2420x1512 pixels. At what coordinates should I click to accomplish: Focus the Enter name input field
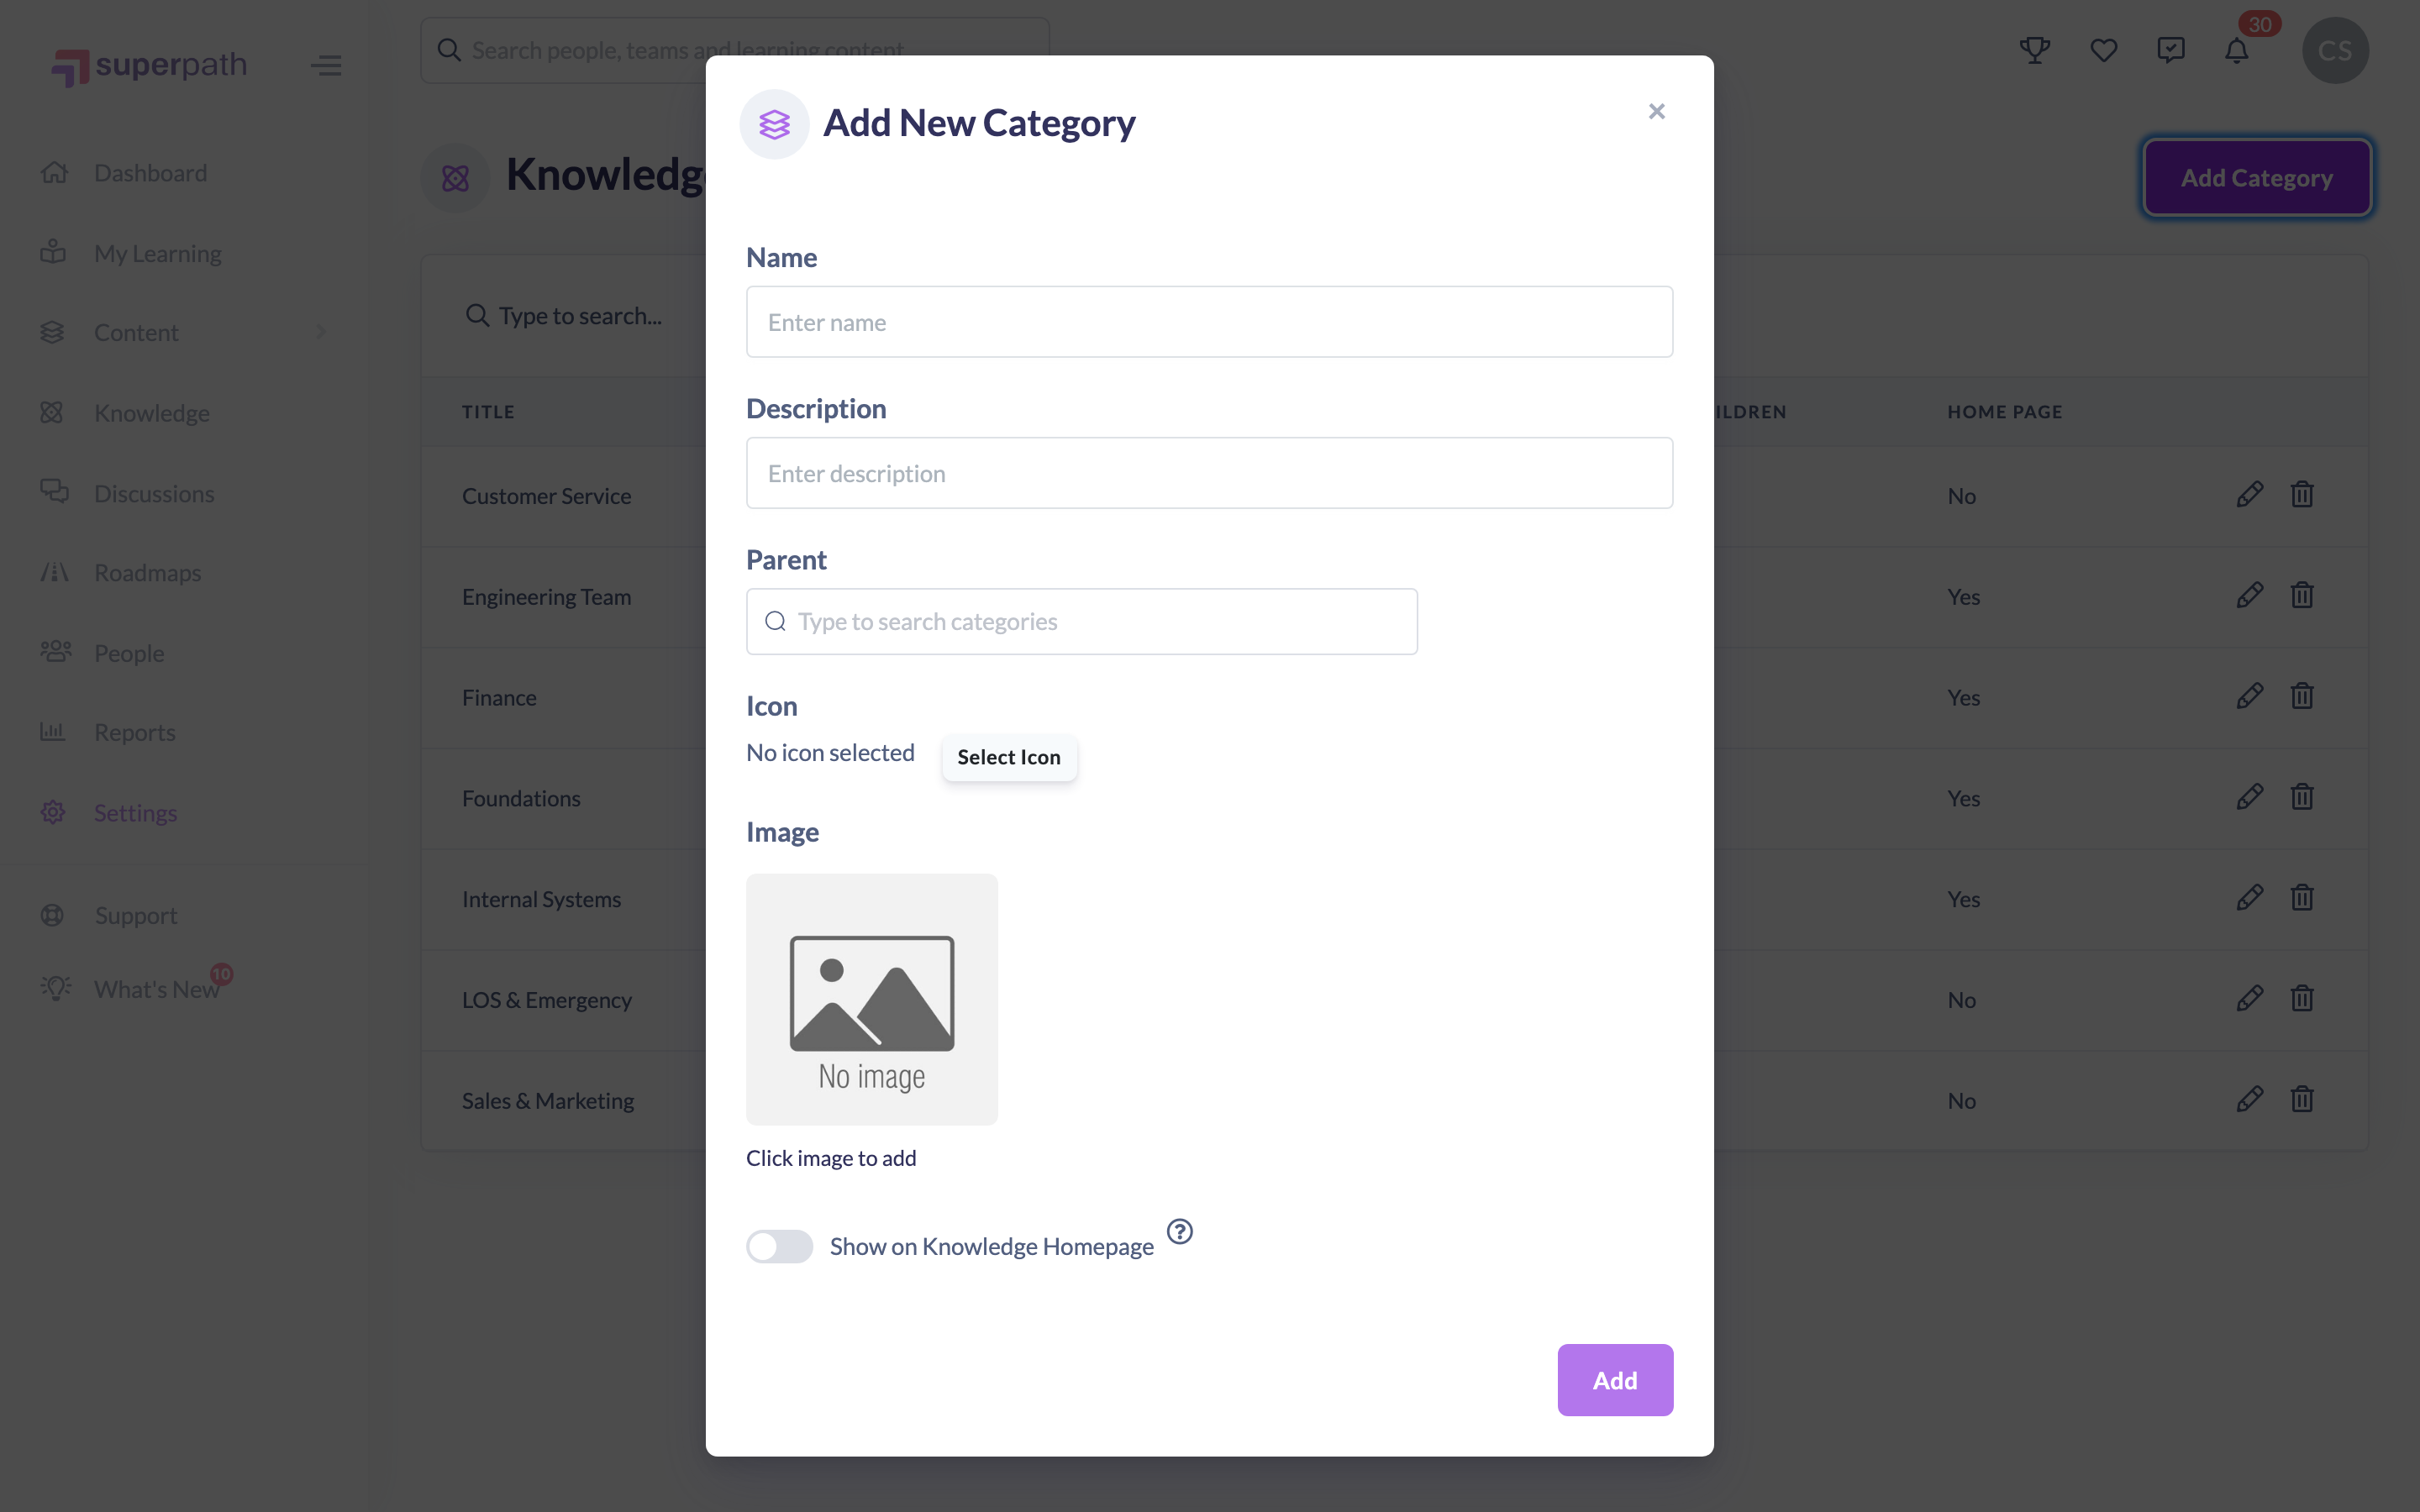point(1209,322)
